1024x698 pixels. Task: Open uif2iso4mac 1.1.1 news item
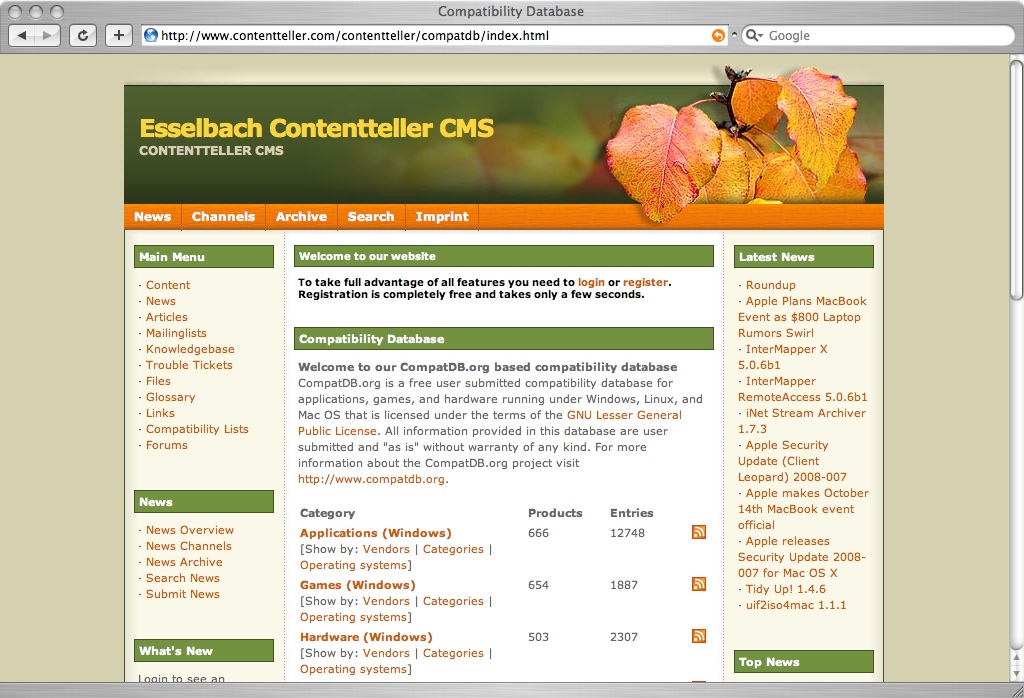pos(796,605)
